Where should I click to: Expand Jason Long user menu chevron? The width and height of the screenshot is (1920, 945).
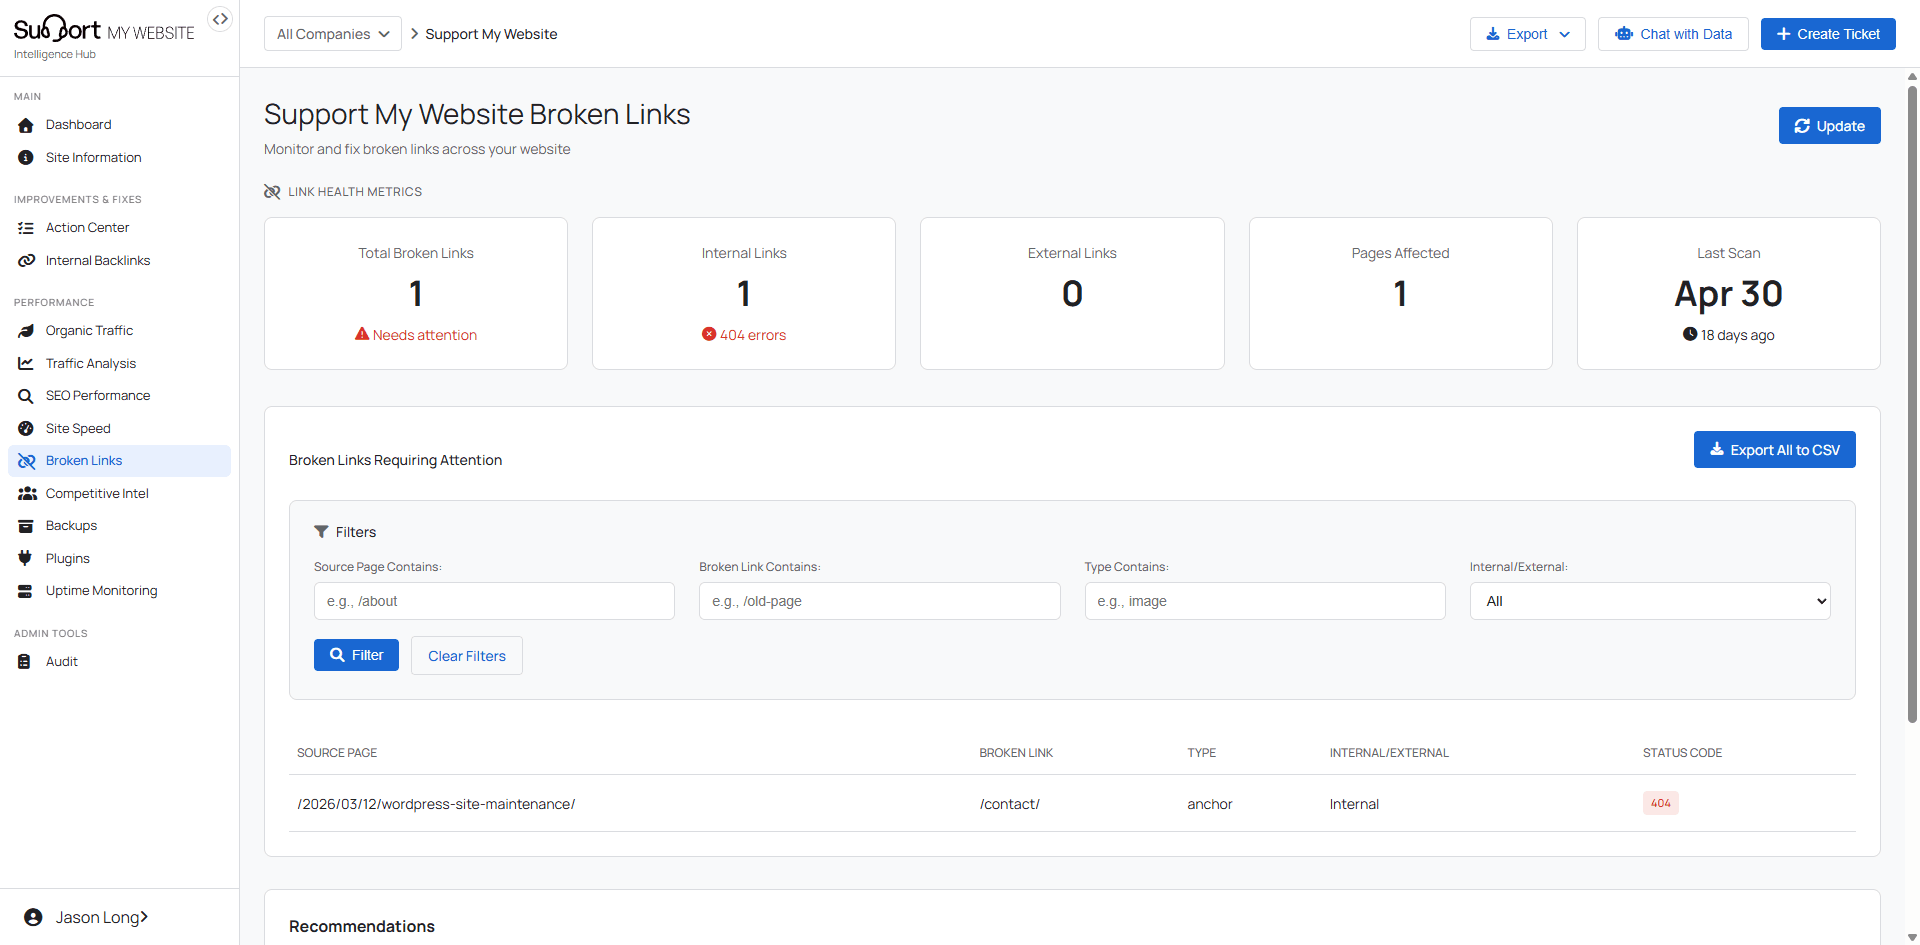(x=144, y=917)
